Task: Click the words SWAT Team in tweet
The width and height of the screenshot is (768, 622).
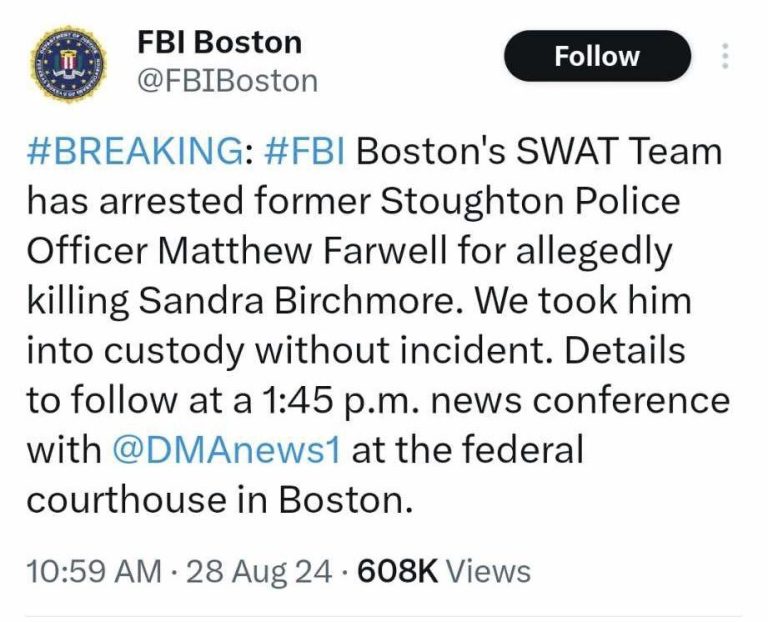Action: coord(620,151)
